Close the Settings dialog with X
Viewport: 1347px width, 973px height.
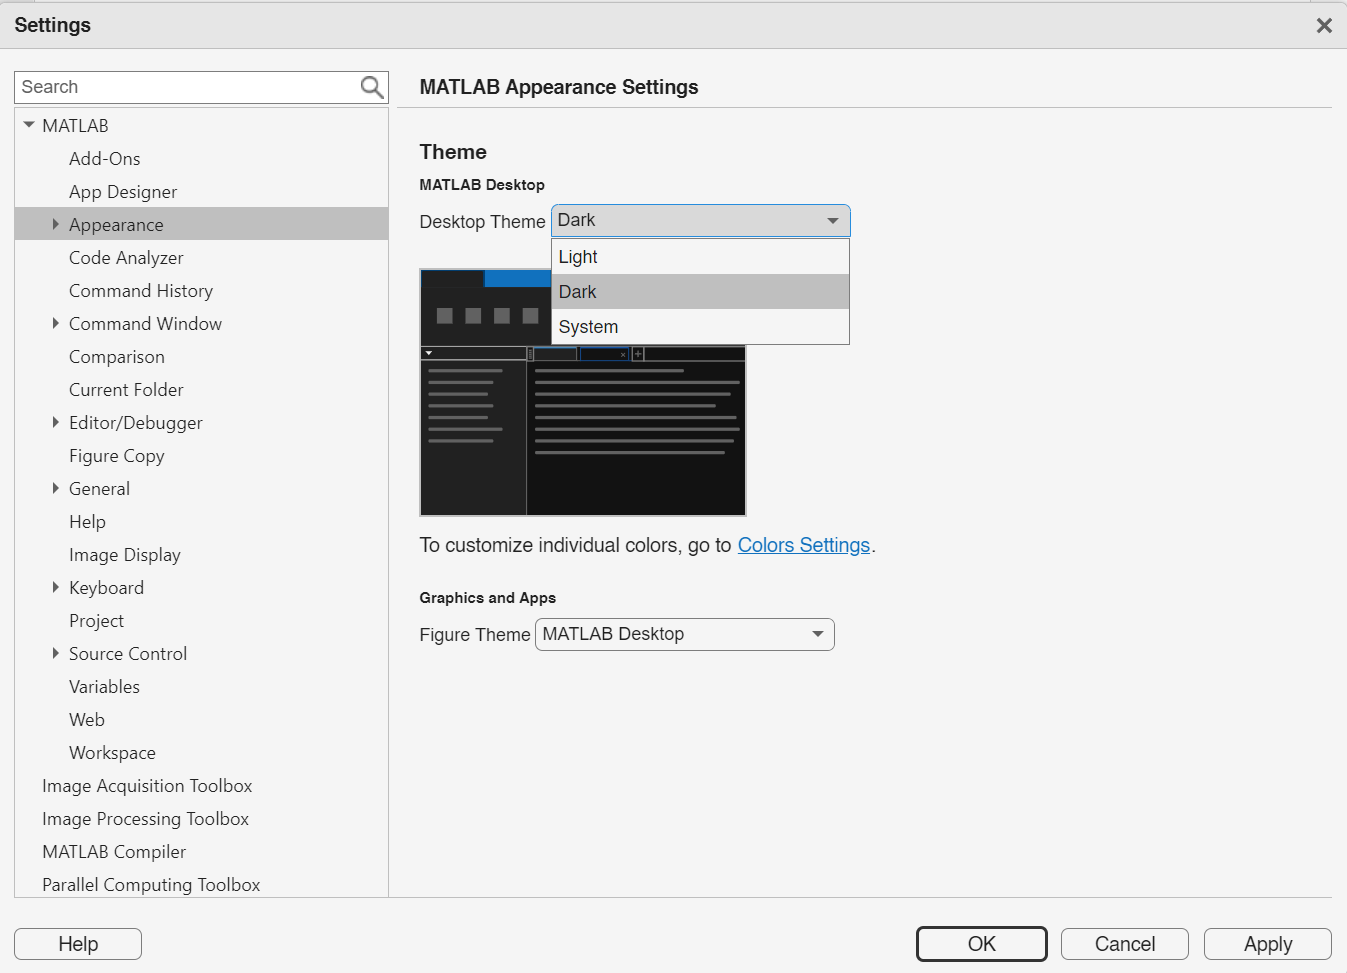click(x=1324, y=26)
